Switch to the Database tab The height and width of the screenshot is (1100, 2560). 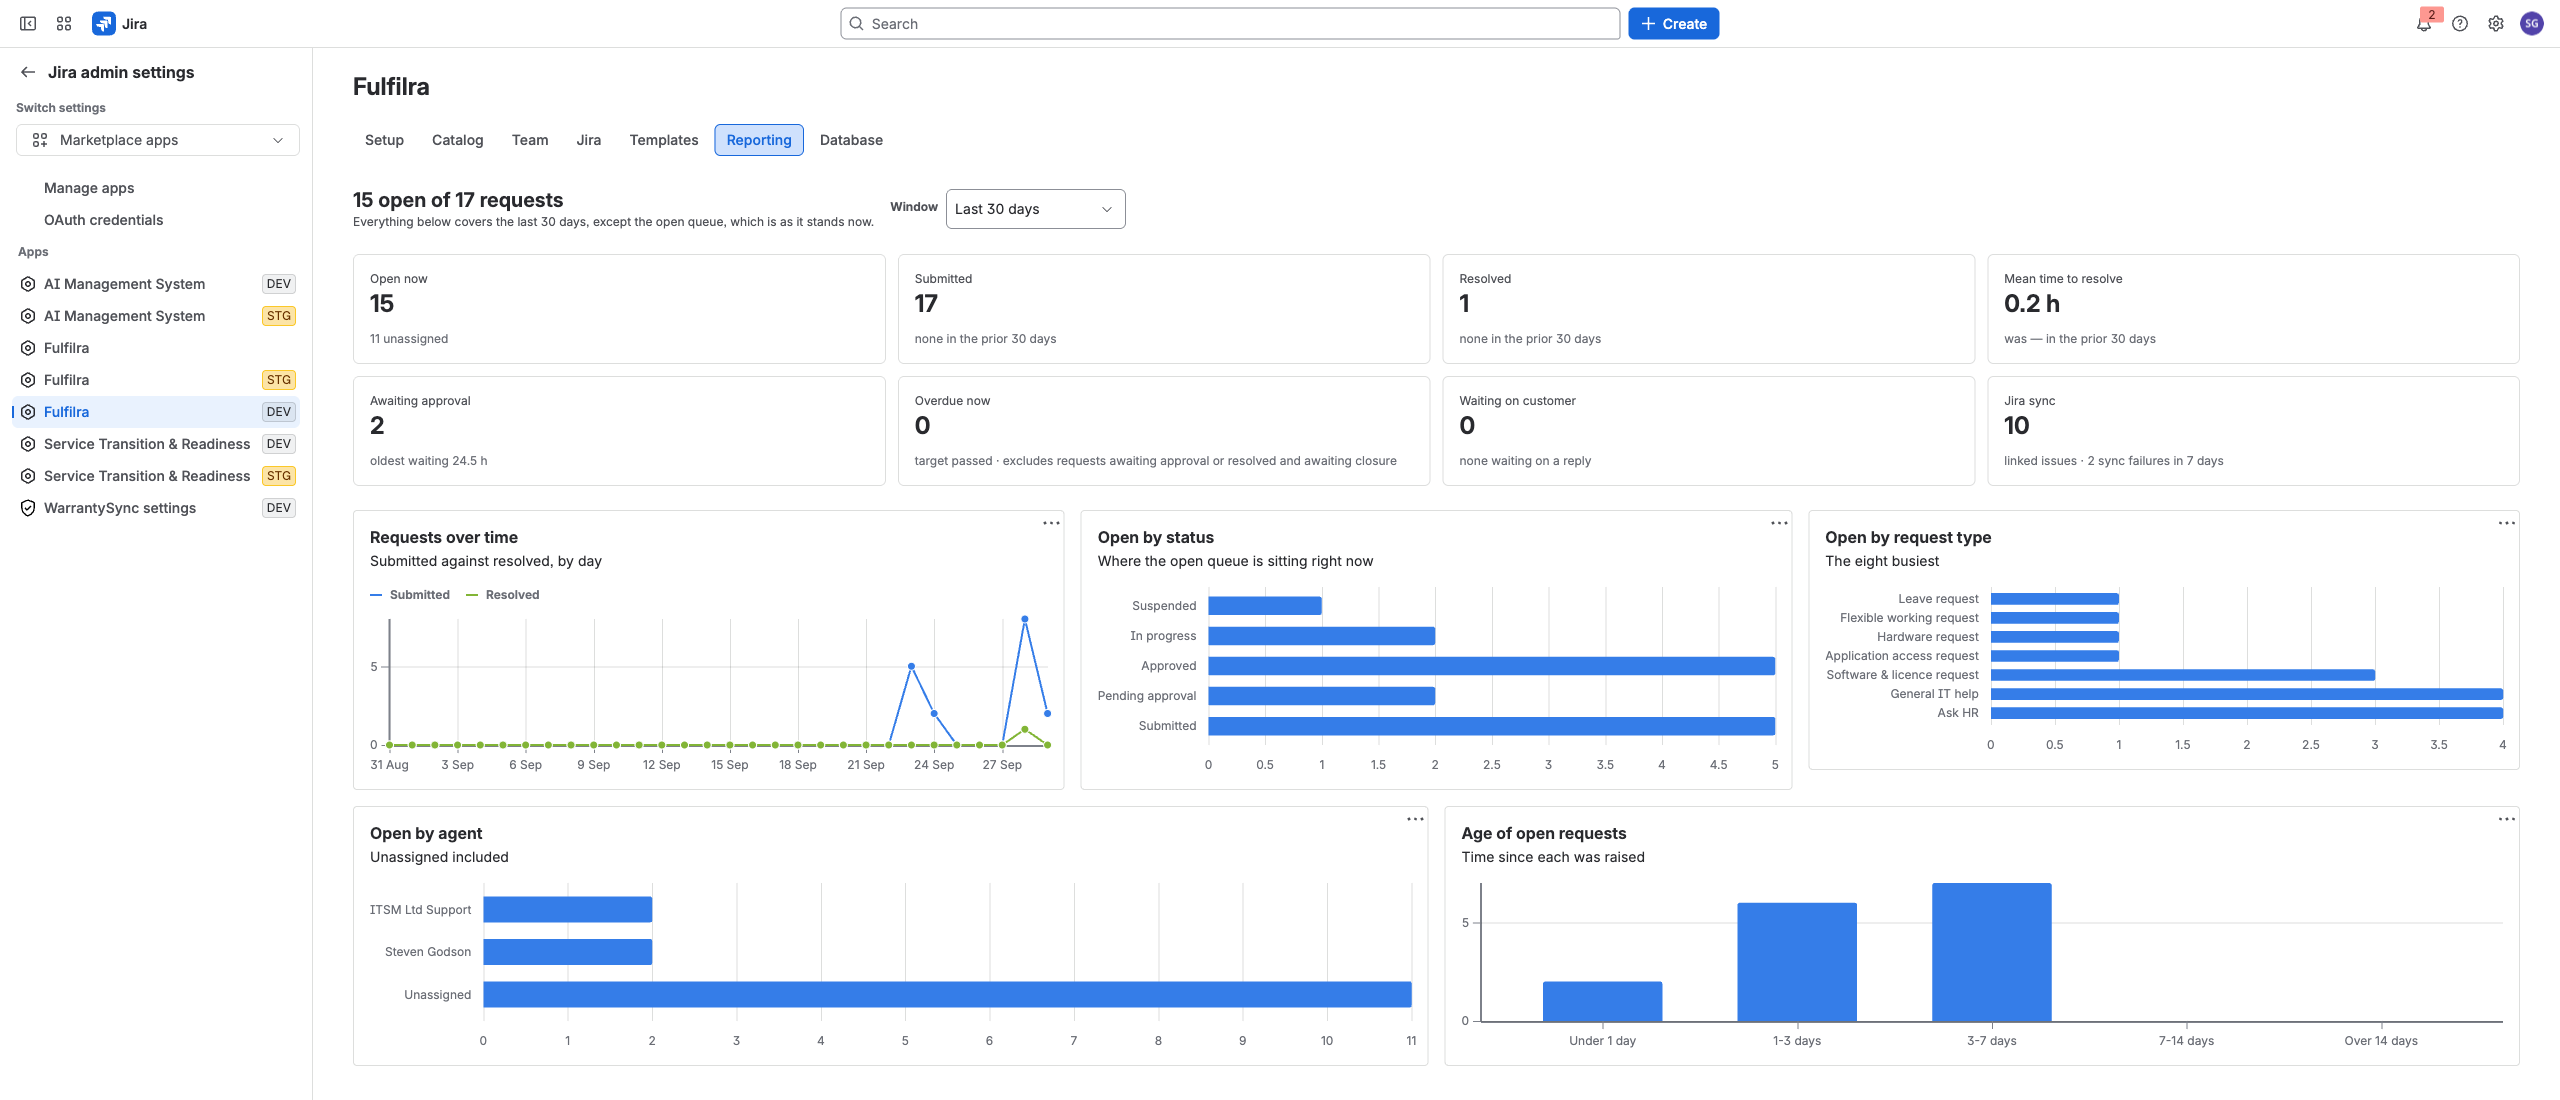coord(851,140)
